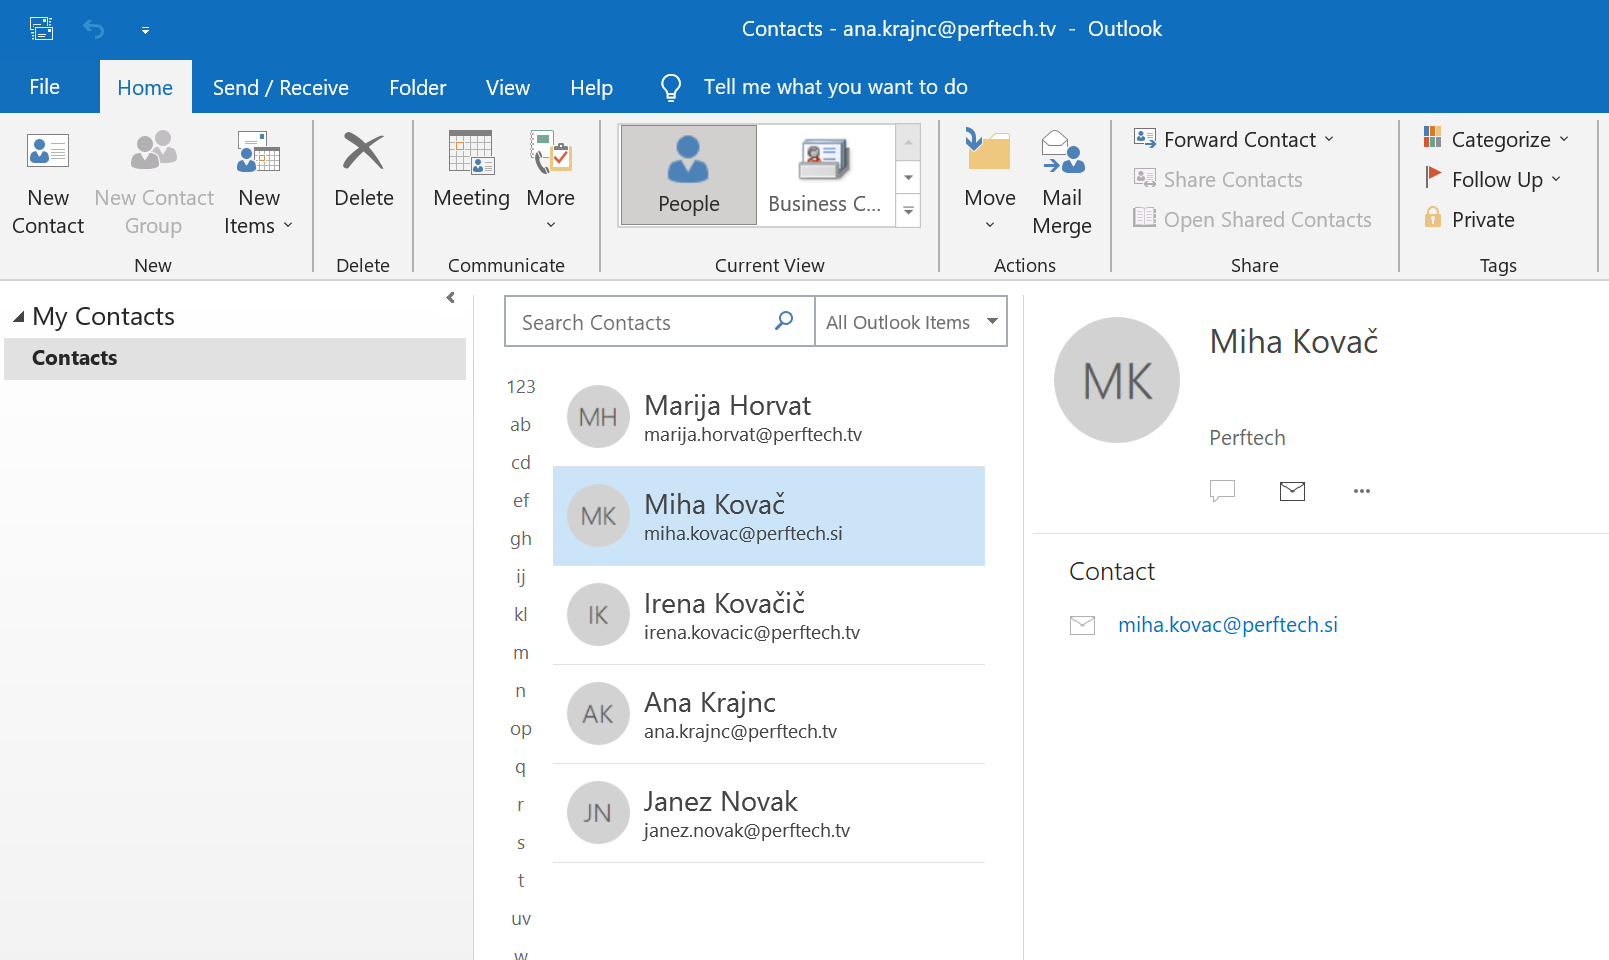The height and width of the screenshot is (960, 1609).
Task: Send instant message to Miha Kovač
Action: click(1222, 491)
